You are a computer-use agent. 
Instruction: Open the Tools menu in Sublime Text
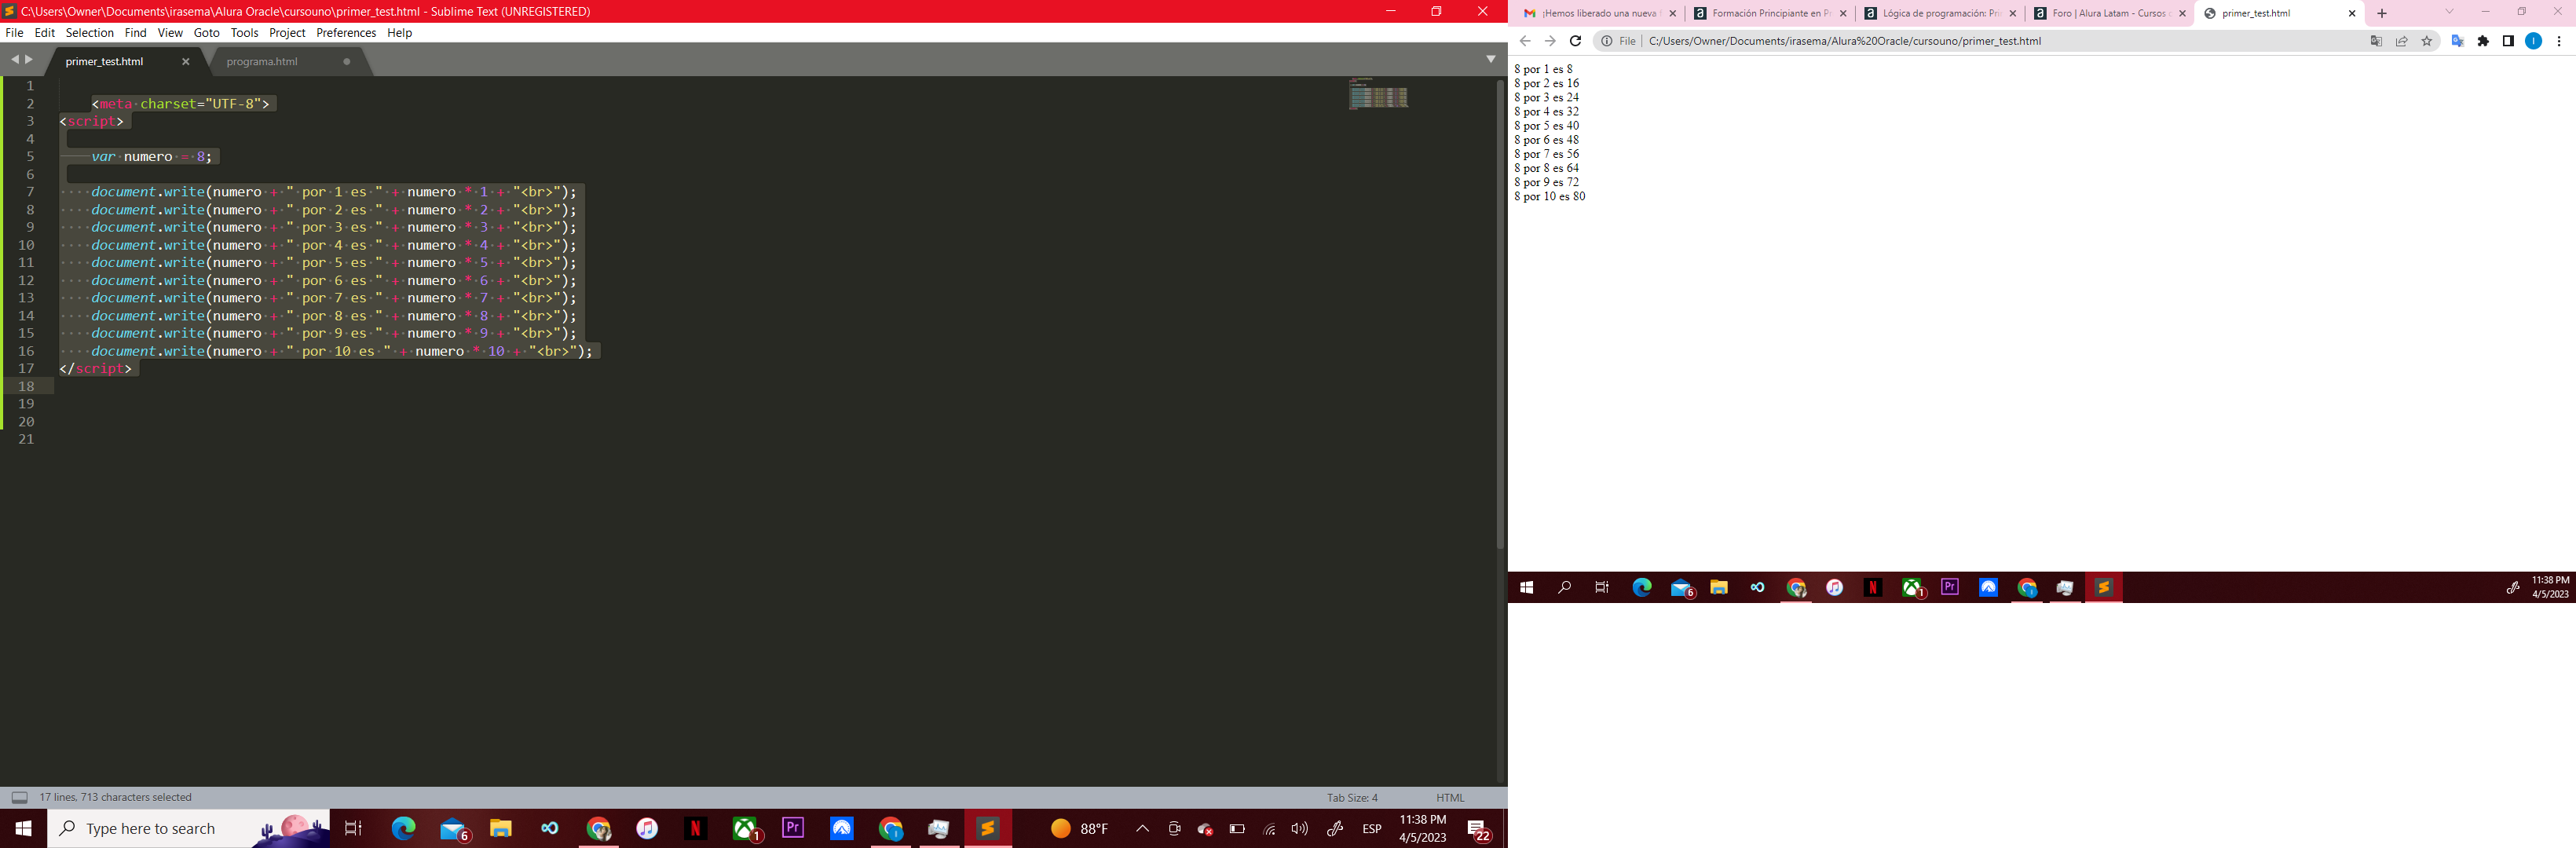(244, 33)
